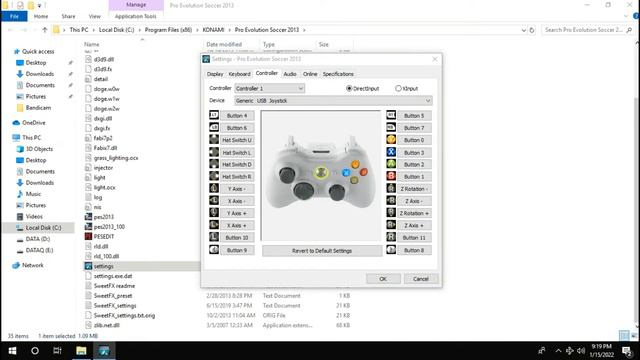Open the Online tab

click(x=310, y=74)
